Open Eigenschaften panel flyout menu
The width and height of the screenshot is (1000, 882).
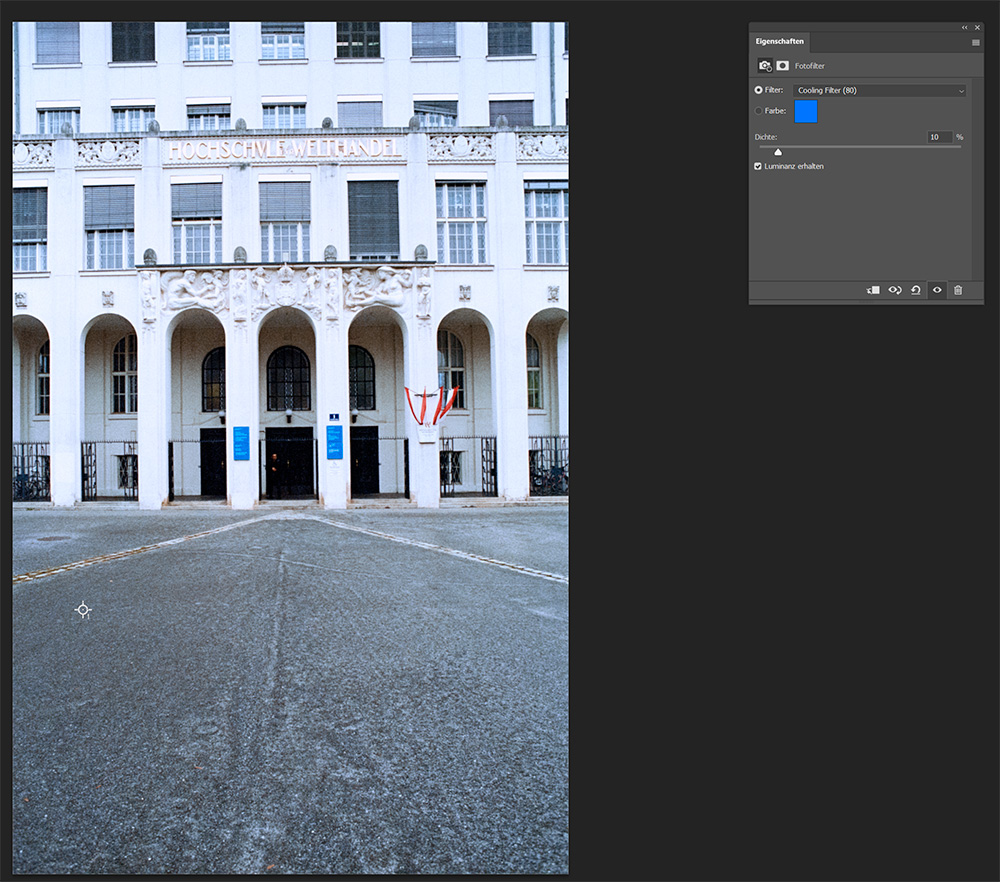(x=976, y=43)
